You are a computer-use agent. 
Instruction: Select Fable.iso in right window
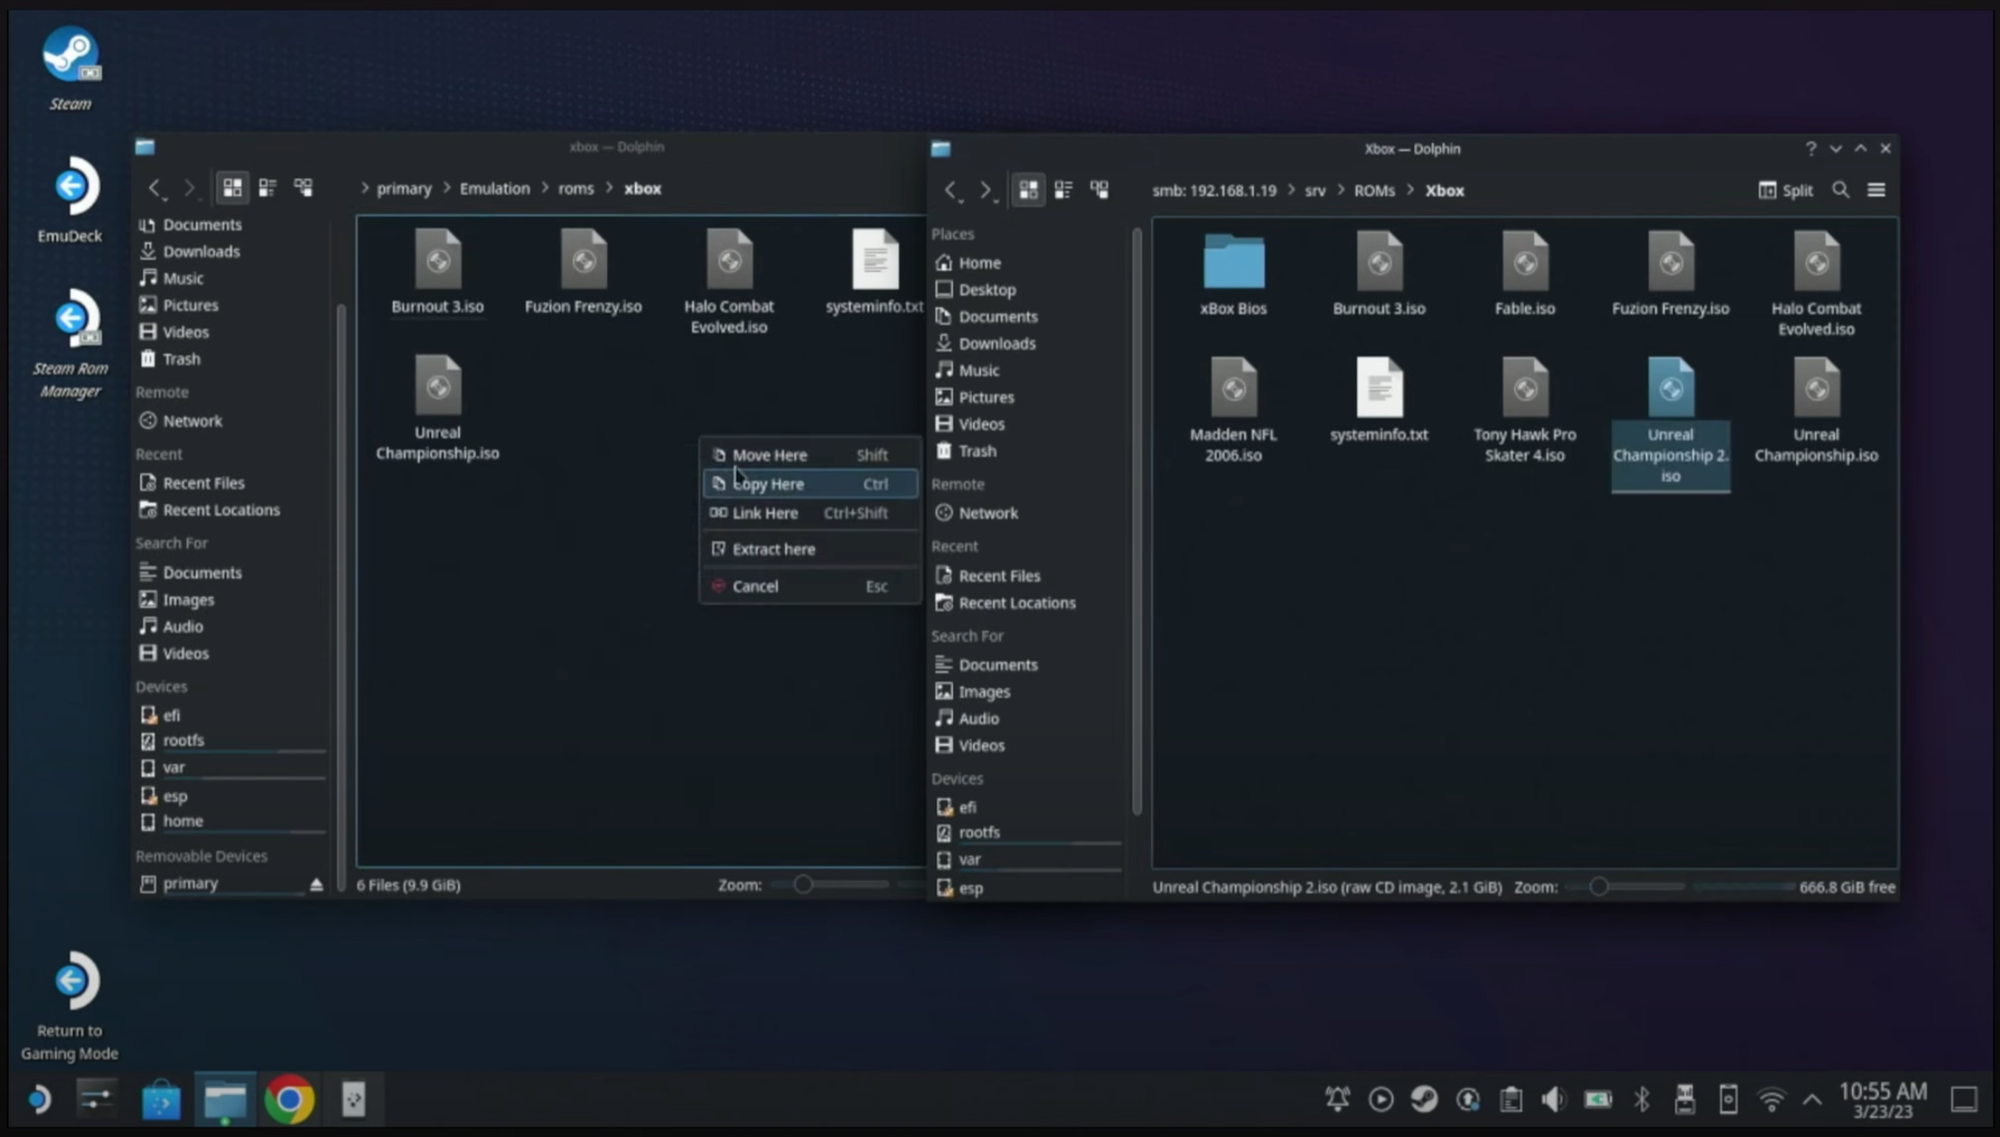1524,275
